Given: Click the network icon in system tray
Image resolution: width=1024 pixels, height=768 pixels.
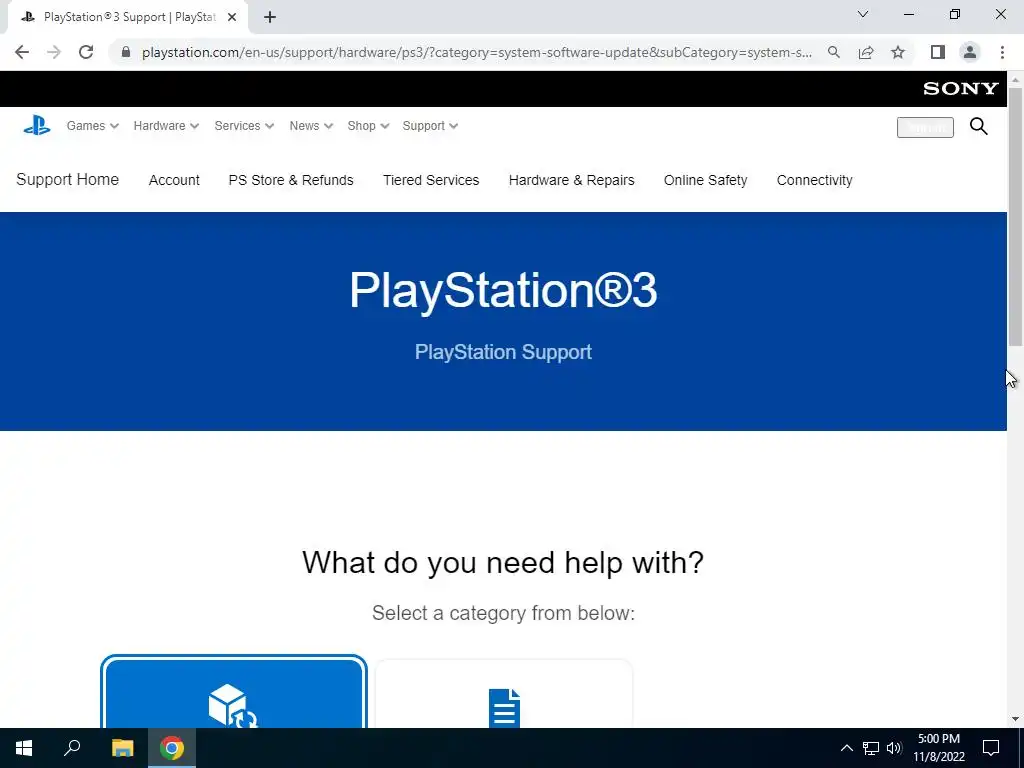Looking at the screenshot, I should (x=871, y=748).
